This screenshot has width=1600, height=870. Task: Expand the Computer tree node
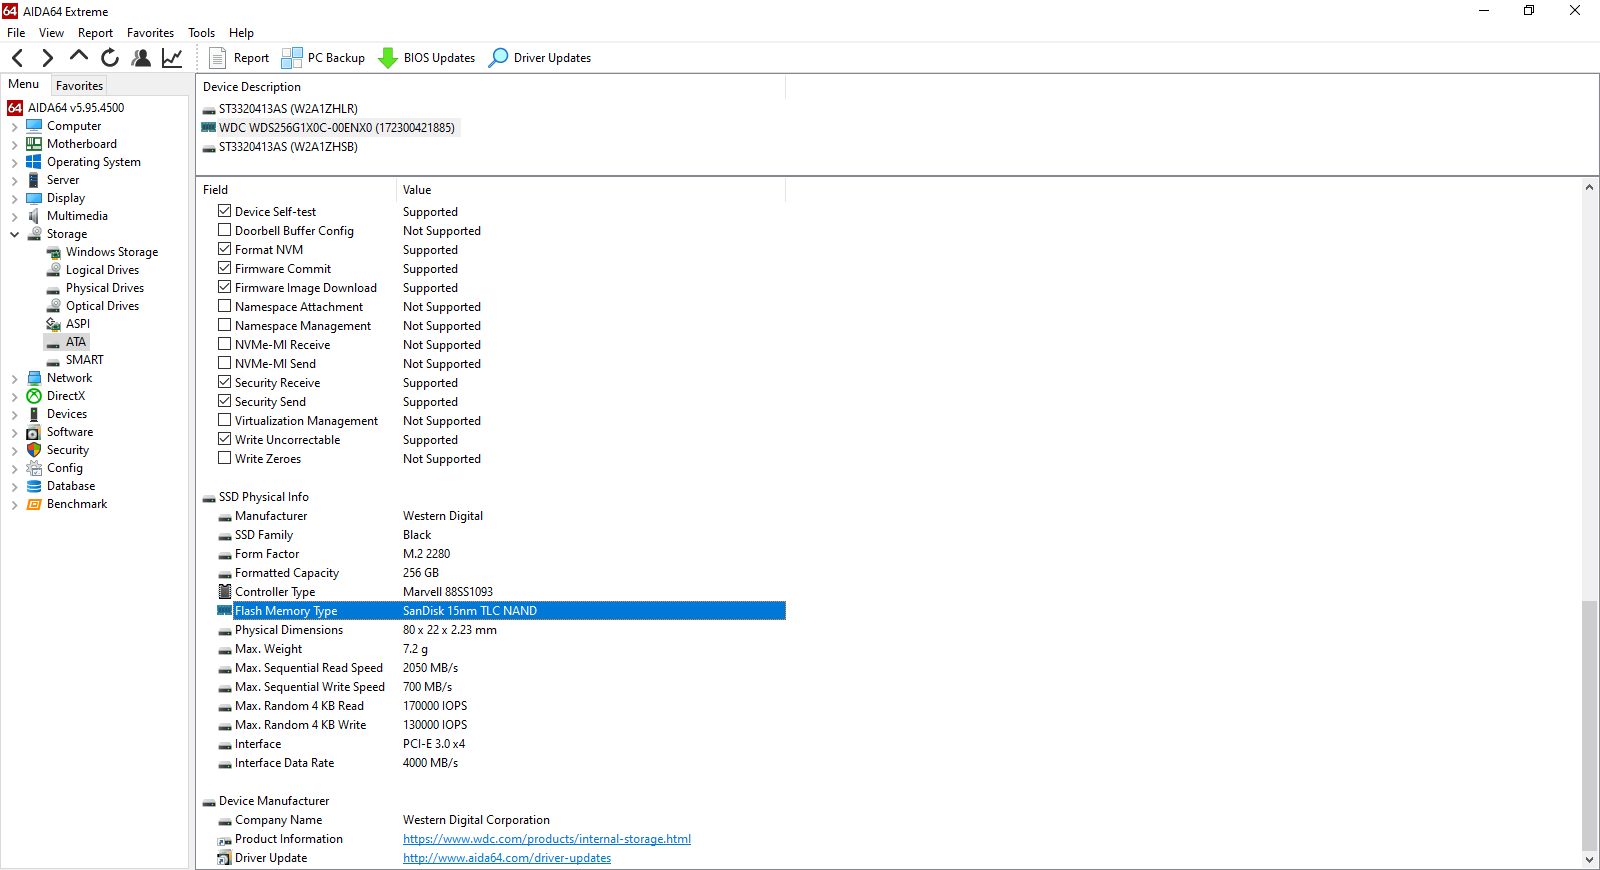14,127
